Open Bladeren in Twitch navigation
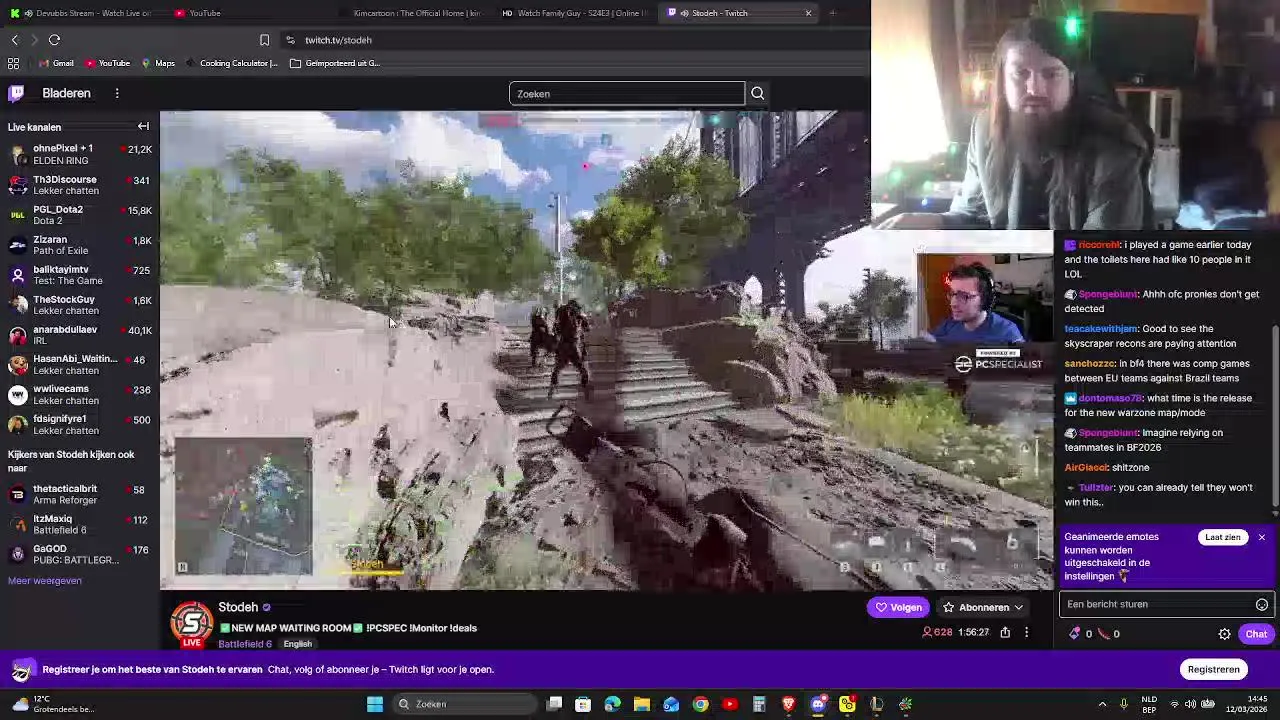Image resolution: width=1280 pixels, height=720 pixels. coord(66,93)
